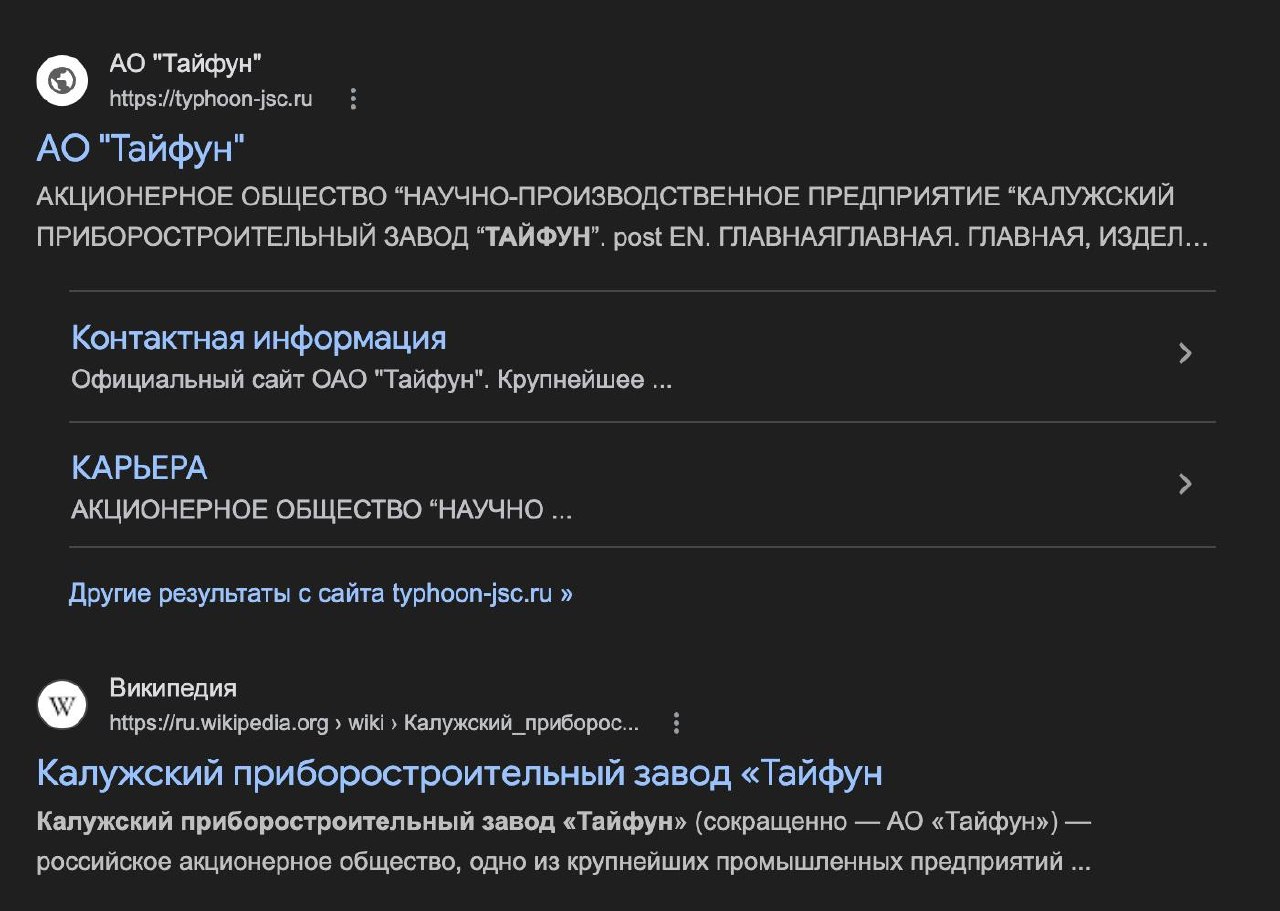Click the globe favicon beside АО "Тайфун"

pos(62,80)
